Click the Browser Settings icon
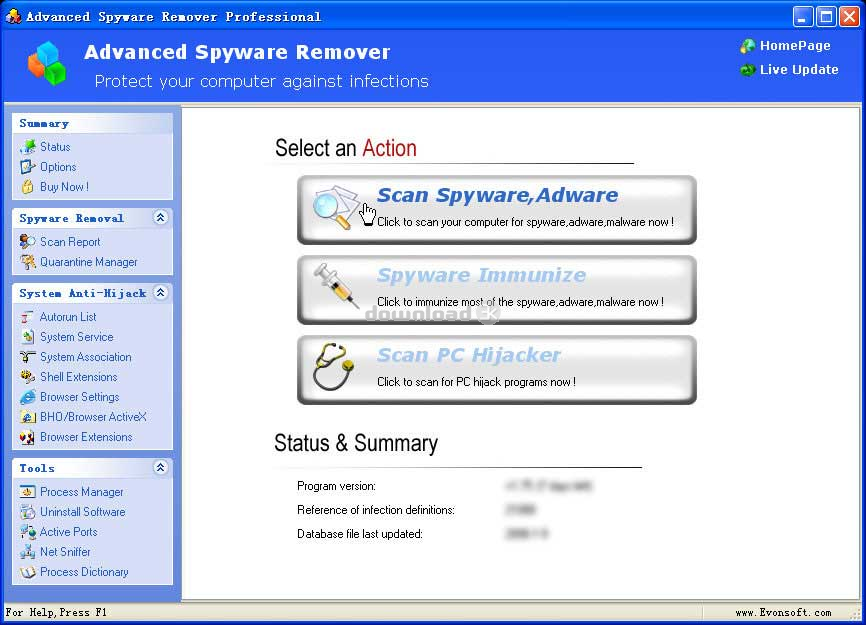Image resolution: width=866 pixels, height=625 pixels. pyautogui.click(x=28, y=397)
